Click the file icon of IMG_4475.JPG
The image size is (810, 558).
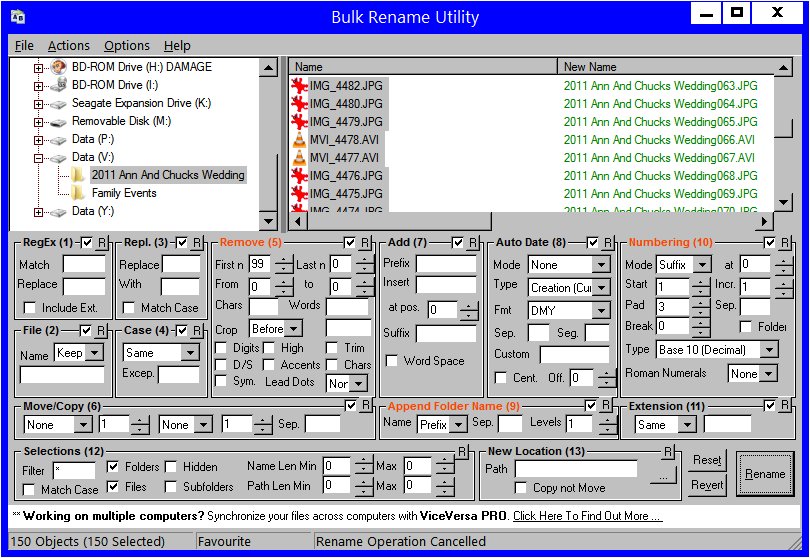(299, 194)
